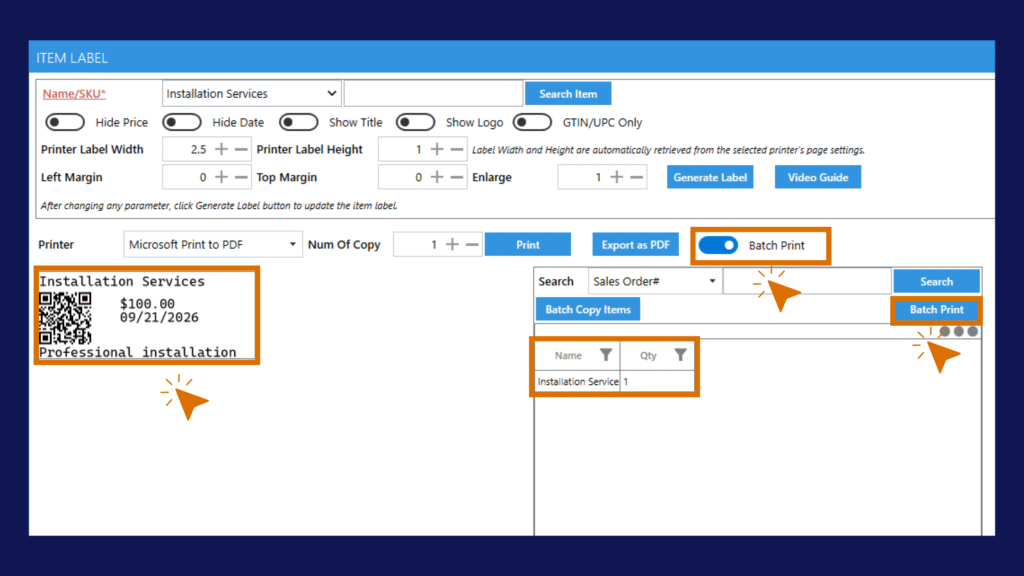The height and width of the screenshot is (576, 1024).
Task: Increase Enlarge value with plus icon
Action: click(616, 177)
